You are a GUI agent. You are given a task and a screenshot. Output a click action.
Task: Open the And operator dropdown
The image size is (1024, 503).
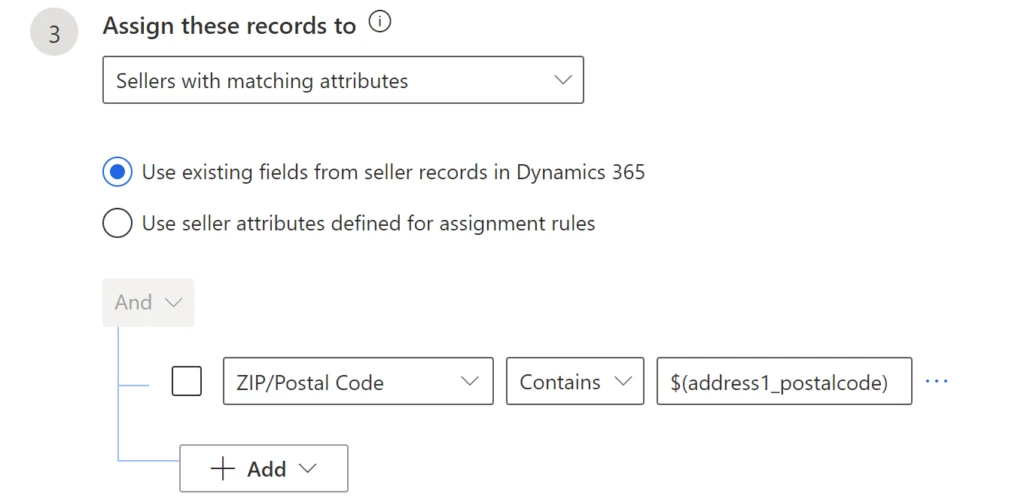(x=148, y=302)
